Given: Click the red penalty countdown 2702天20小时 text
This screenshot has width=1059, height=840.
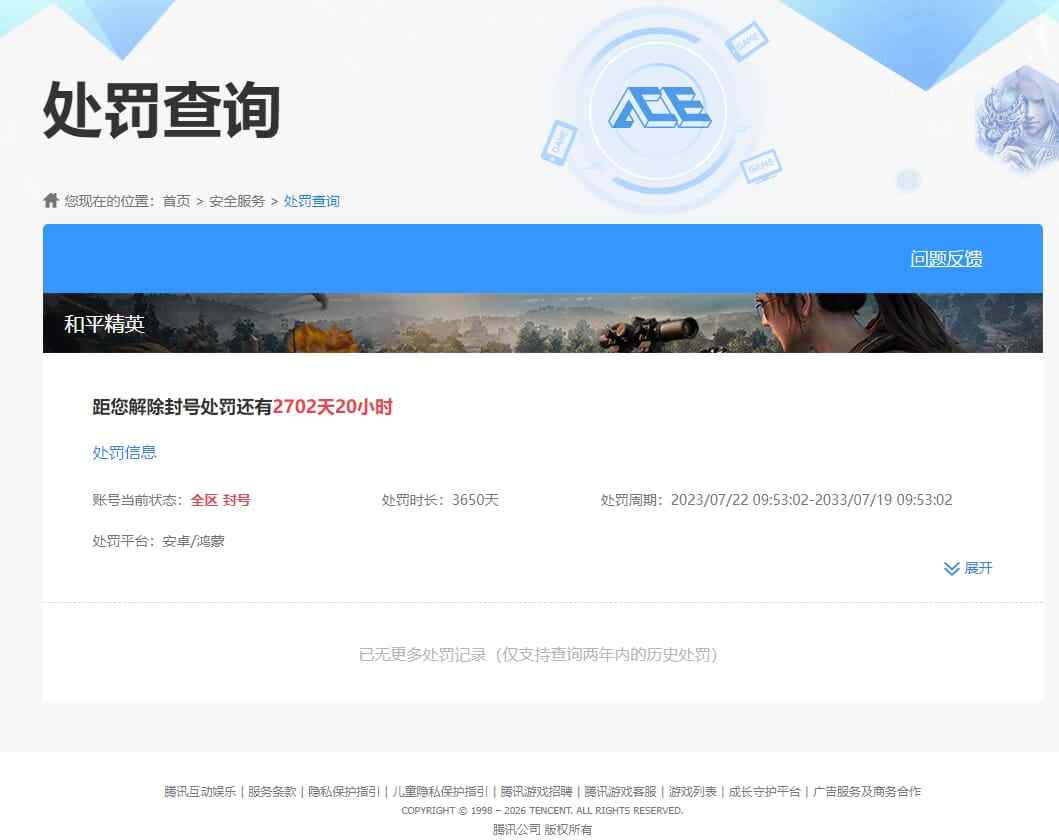Looking at the screenshot, I should [334, 407].
